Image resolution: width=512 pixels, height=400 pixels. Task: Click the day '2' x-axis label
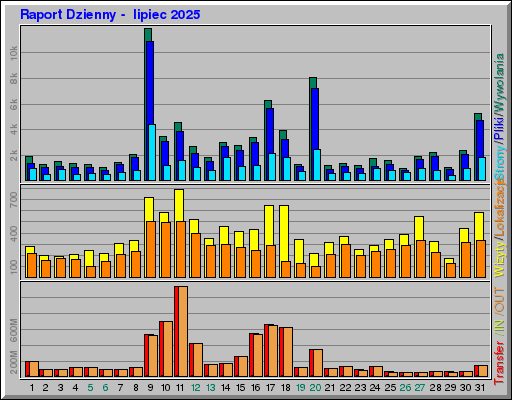[x=45, y=388]
